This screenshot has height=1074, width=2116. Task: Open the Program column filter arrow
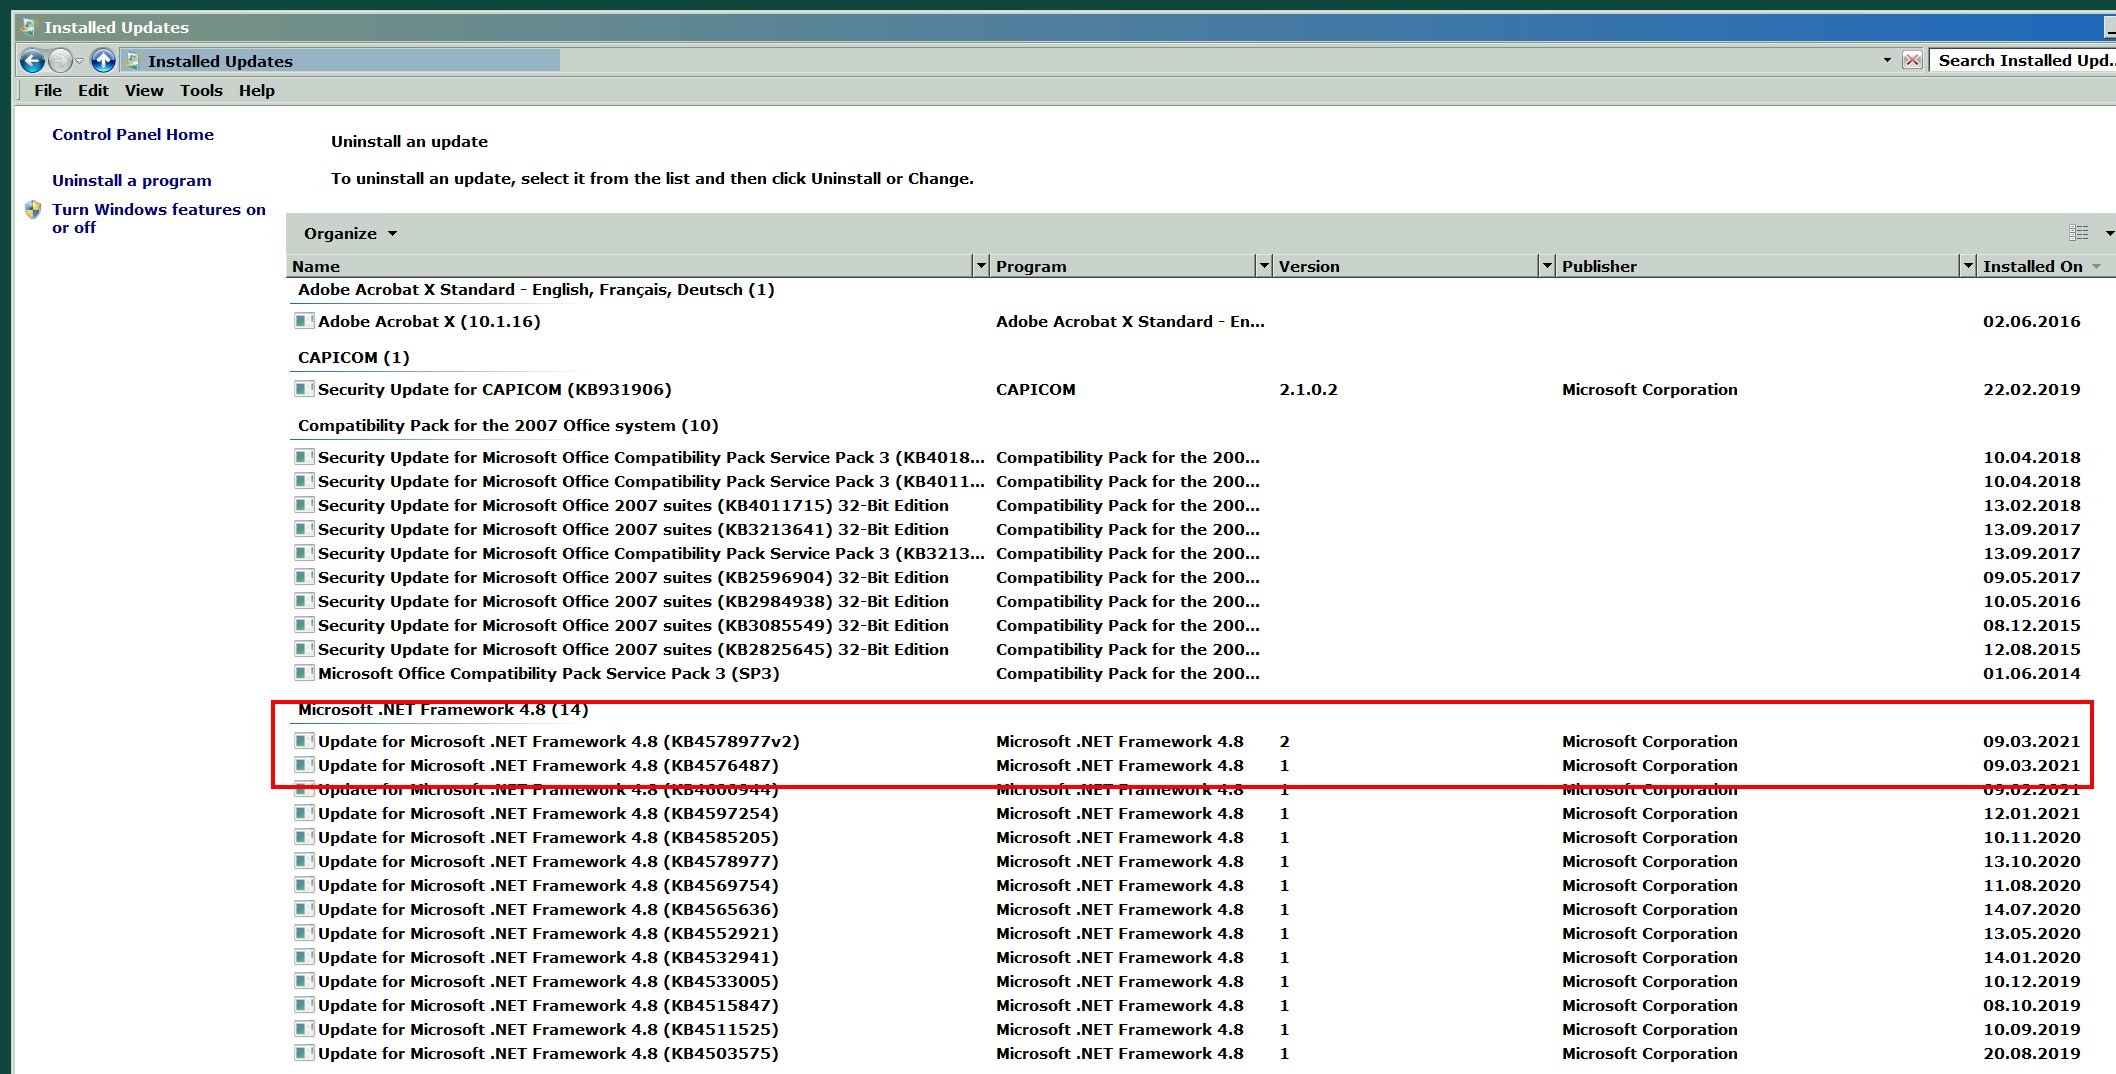(1264, 266)
